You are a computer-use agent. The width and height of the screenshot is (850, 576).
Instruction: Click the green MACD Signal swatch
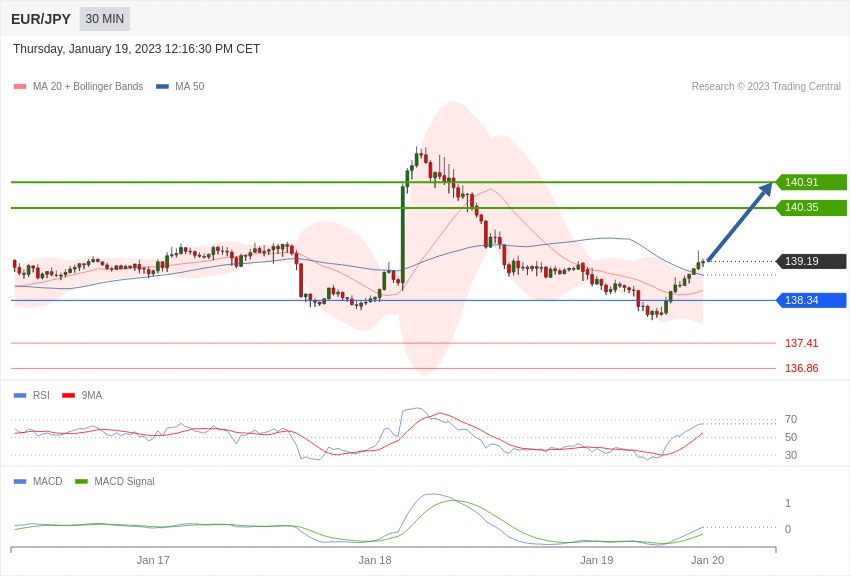pyautogui.click(x=81, y=481)
